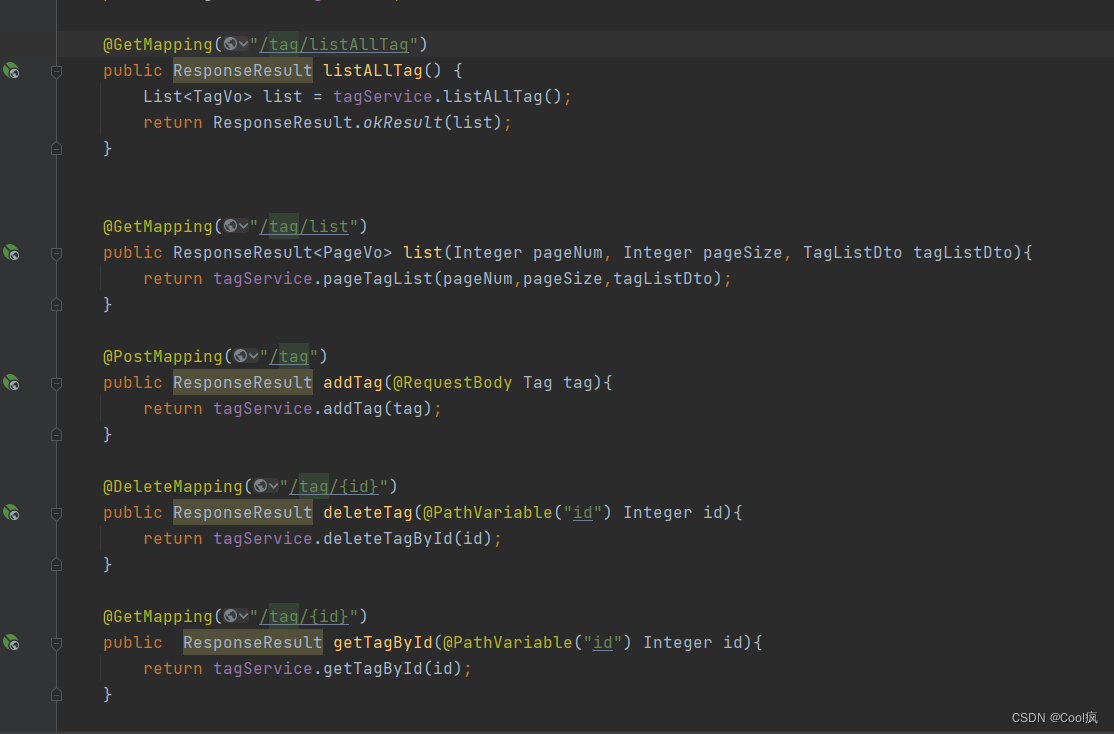Click ResponseResult<PageVo> return type
The height and width of the screenshot is (734, 1114).
[283, 252]
